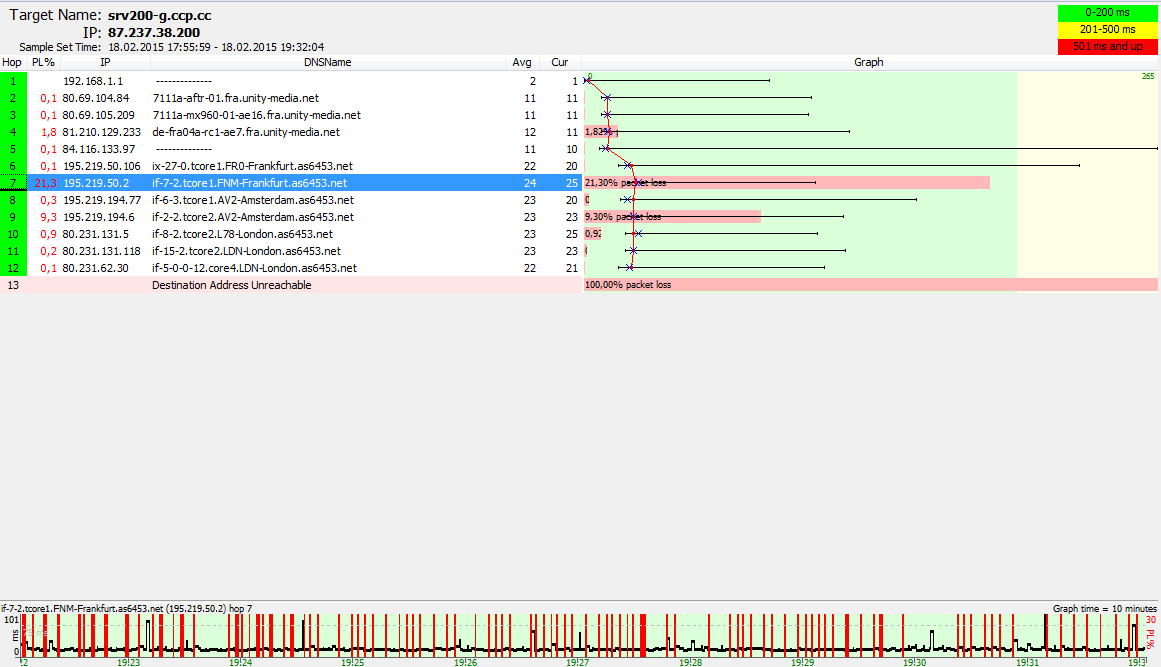Click the 21,30% packet loss bar
1161x667 pixels.
coord(786,183)
